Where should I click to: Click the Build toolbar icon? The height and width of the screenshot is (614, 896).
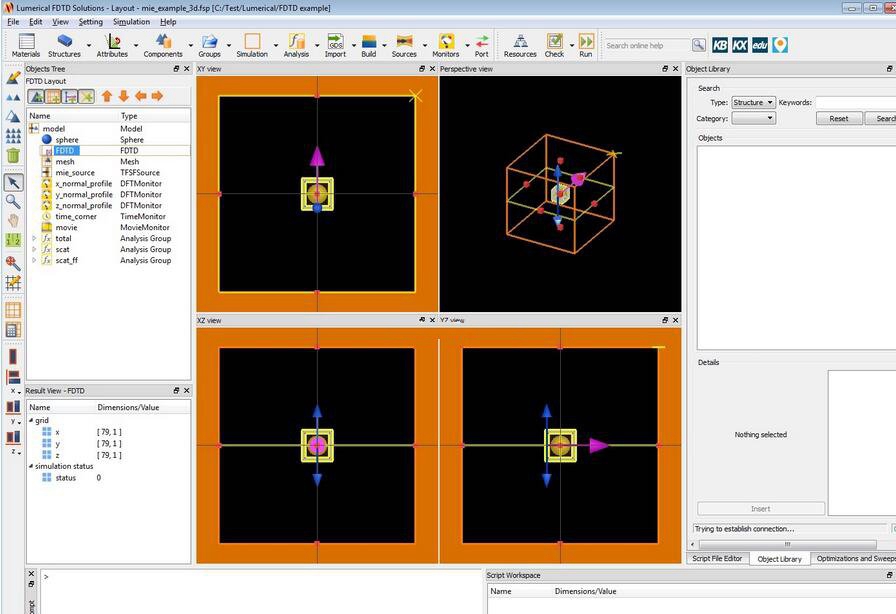(x=369, y=45)
